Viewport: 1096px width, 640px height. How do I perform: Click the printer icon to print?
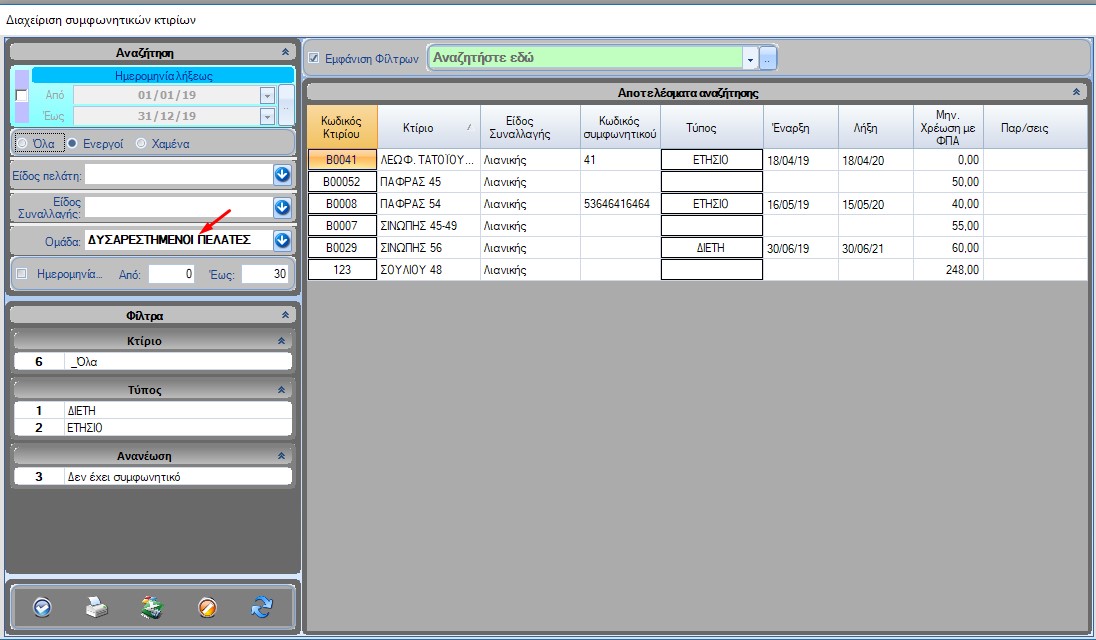click(x=96, y=607)
